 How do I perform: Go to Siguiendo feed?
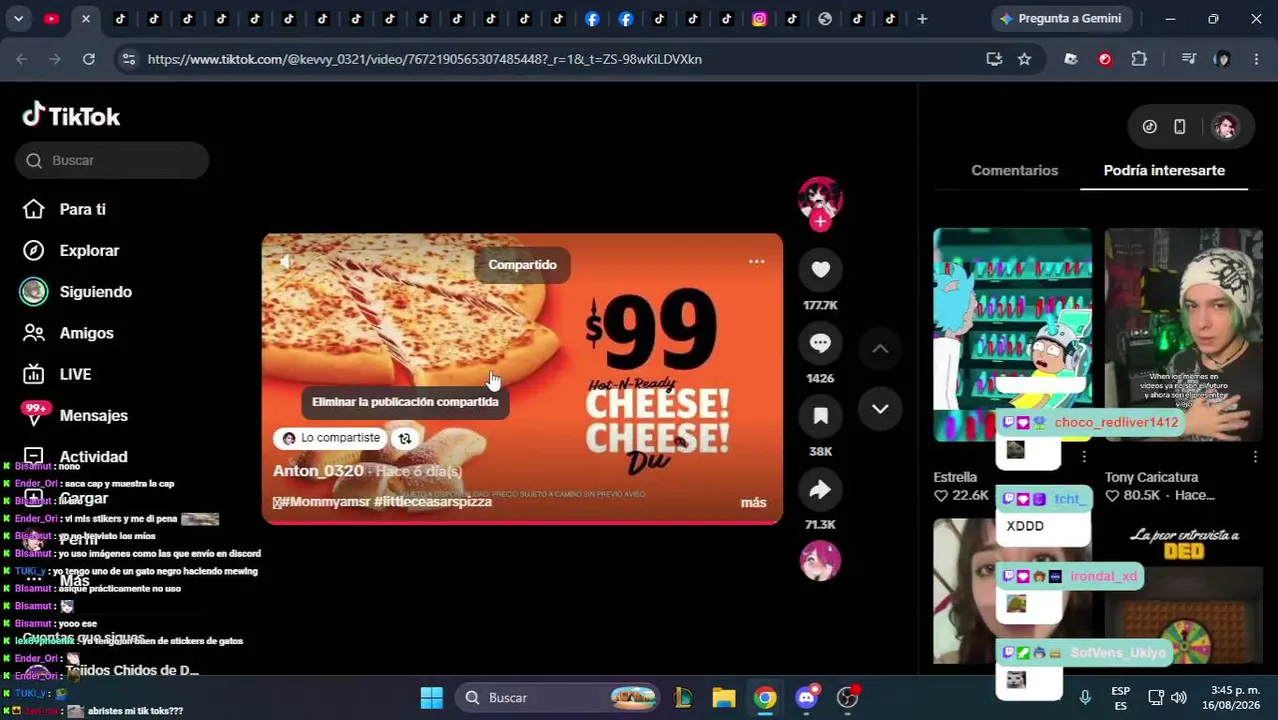(95, 291)
